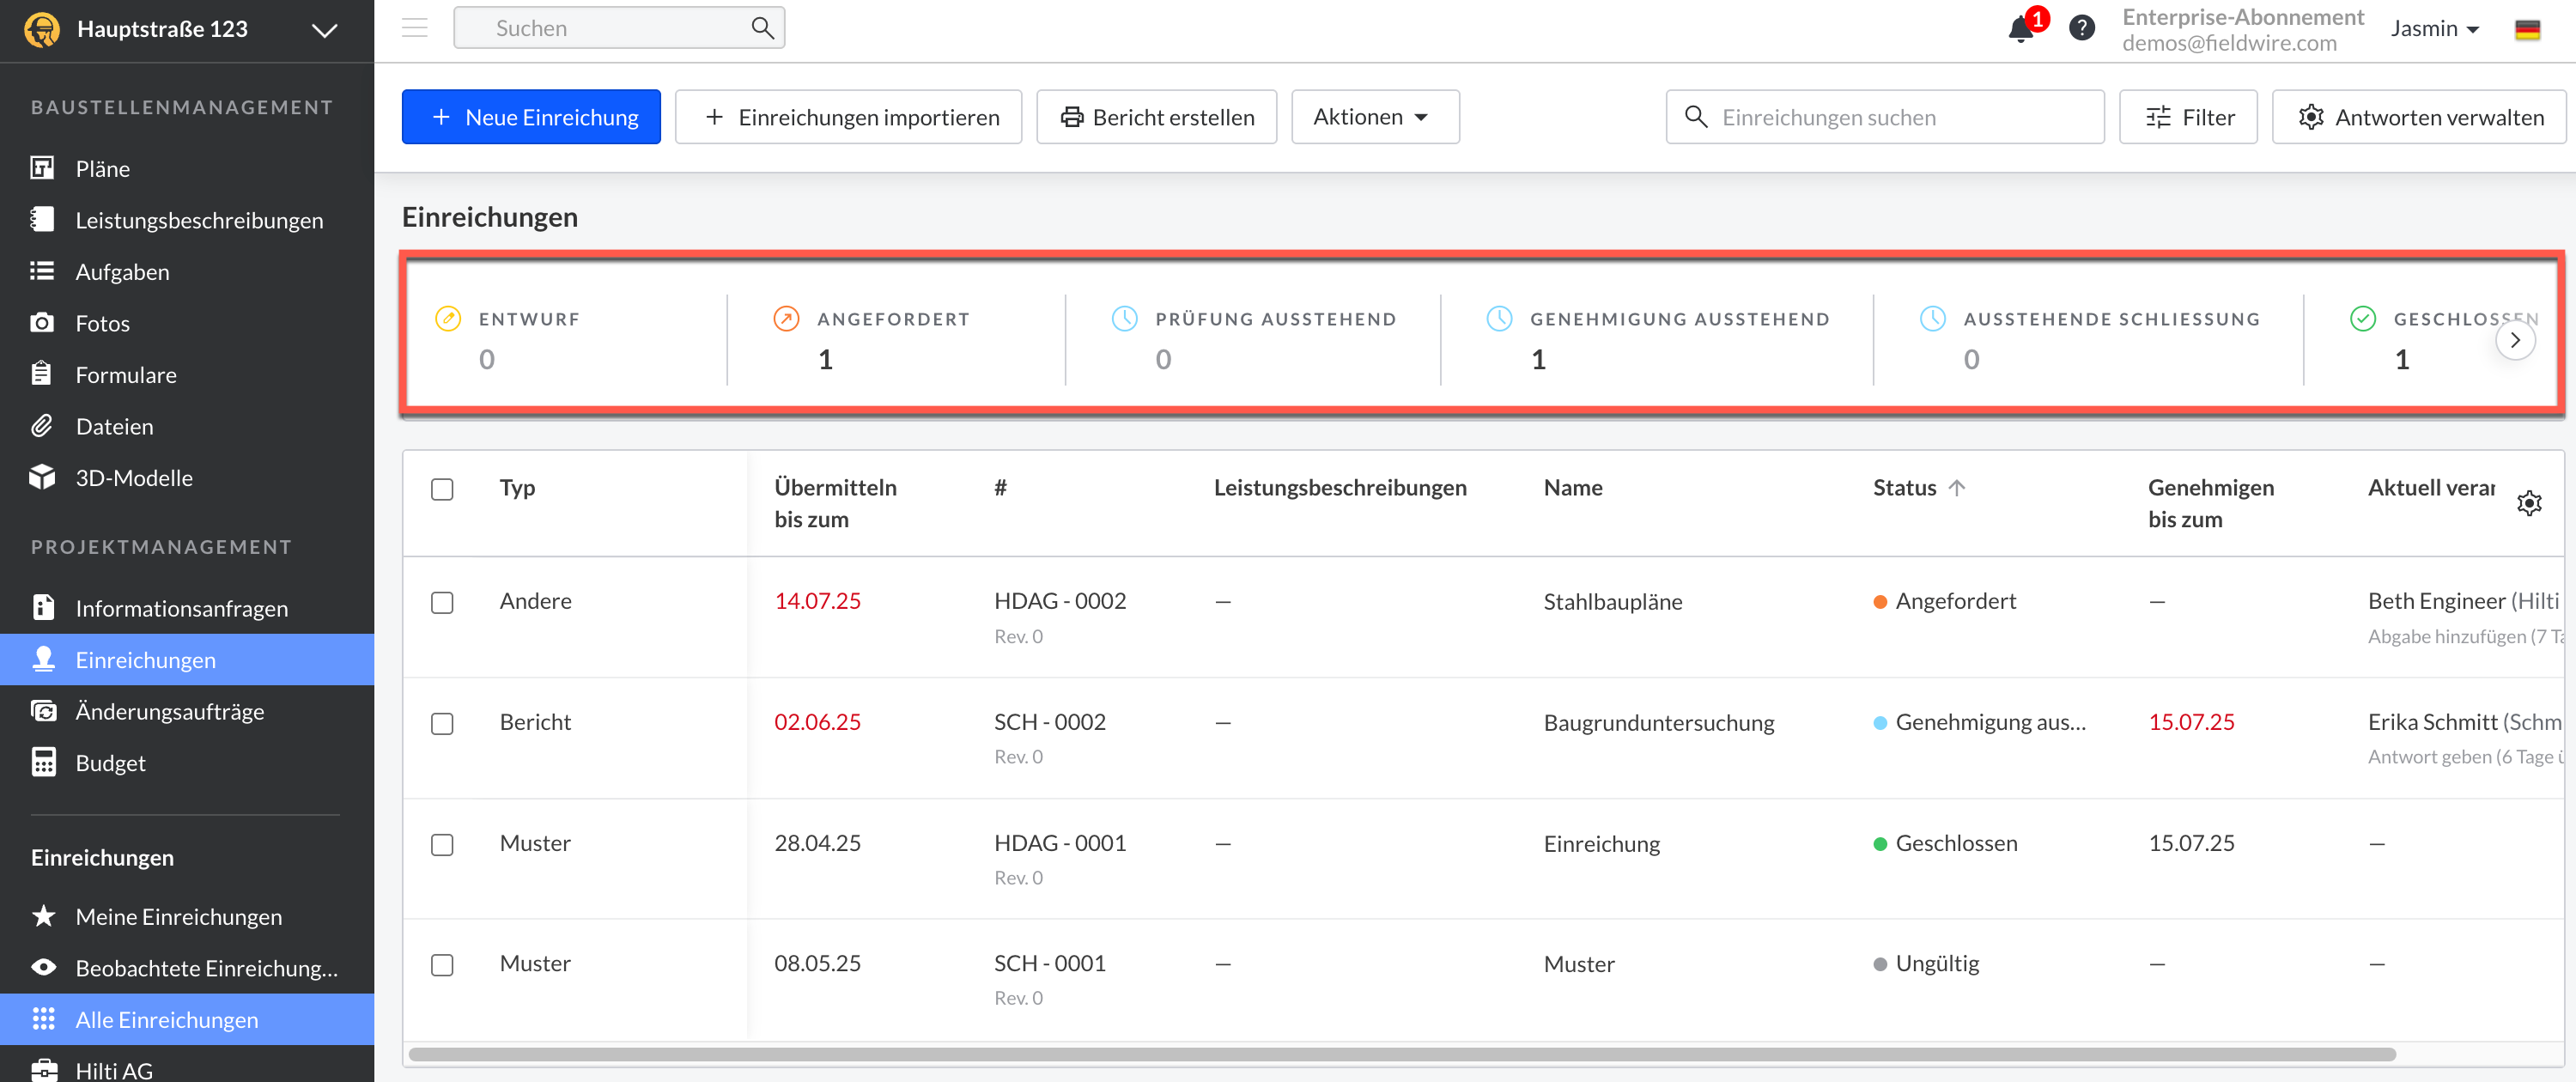Toggle the hamburger menu icon
The width and height of the screenshot is (2576, 1082).
(415, 28)
